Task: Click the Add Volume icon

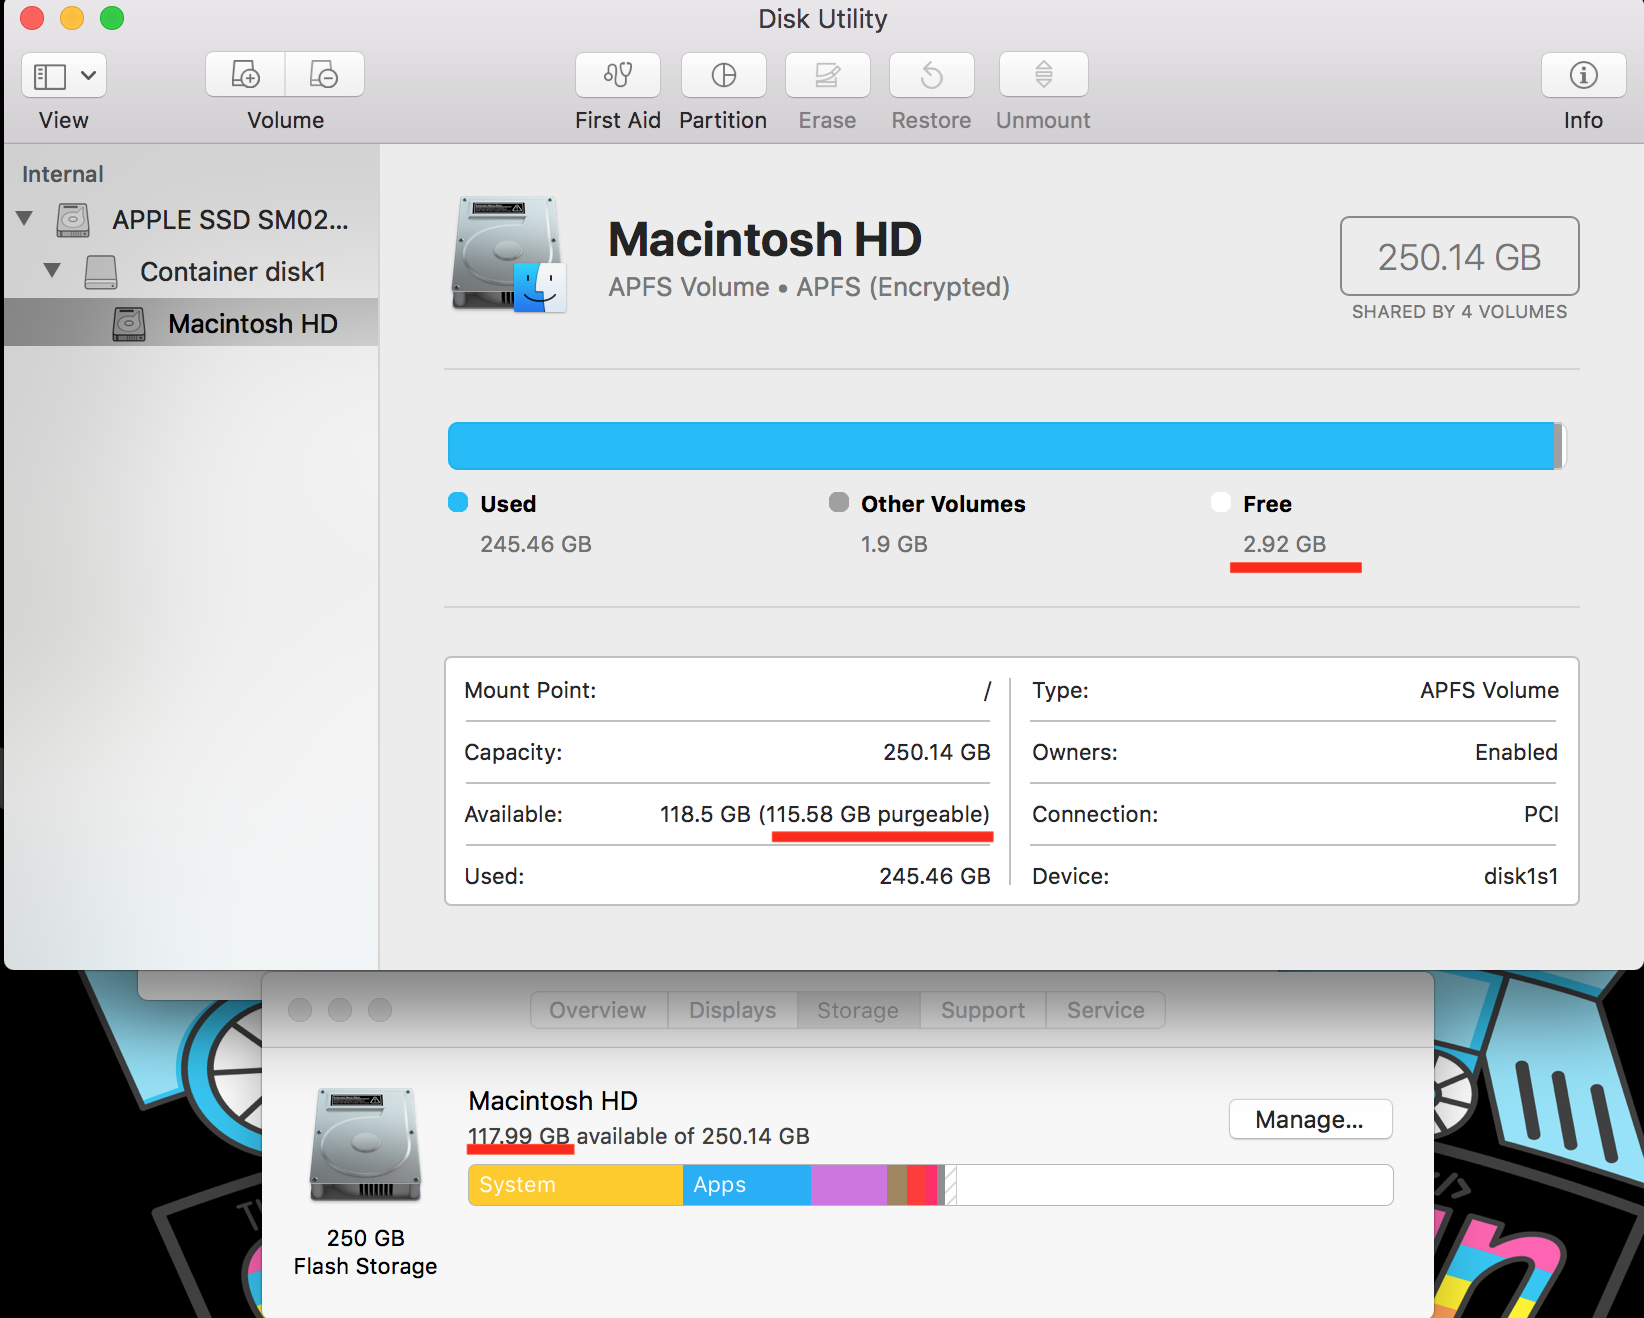Action: pyautogui.click(x=245, y=75)
